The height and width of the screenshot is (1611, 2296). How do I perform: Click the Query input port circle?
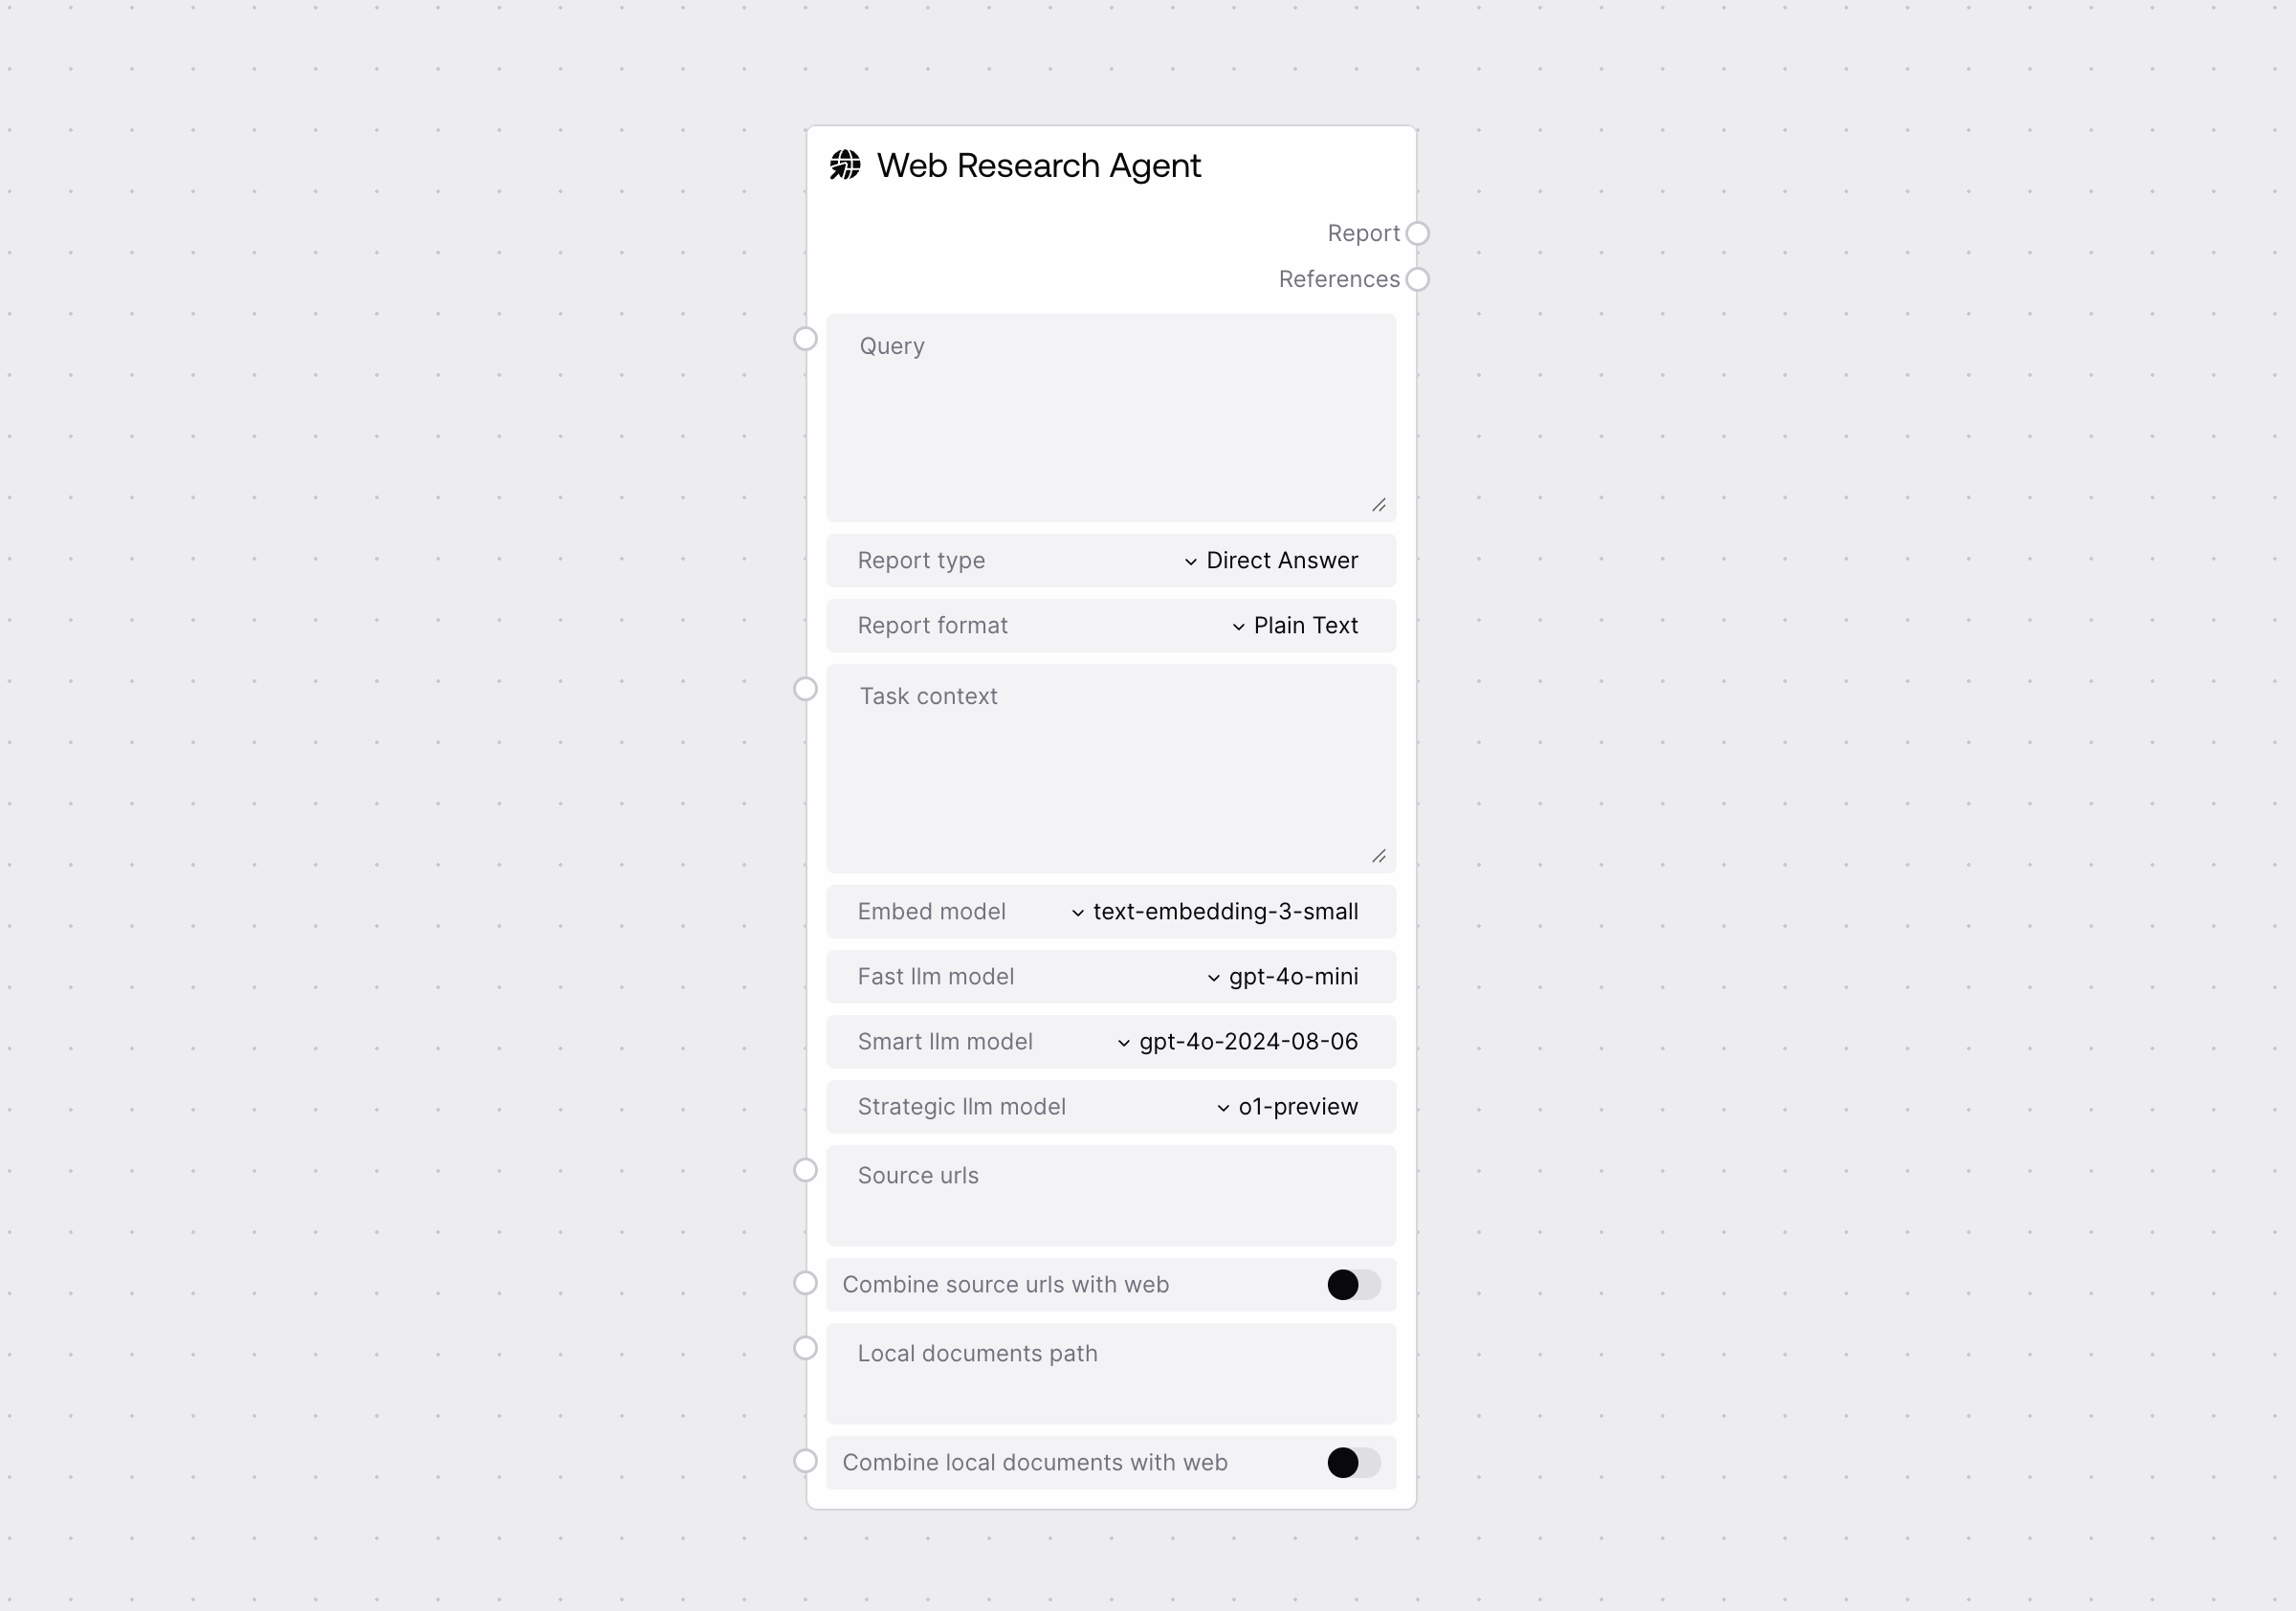click(x=806, y=339)
